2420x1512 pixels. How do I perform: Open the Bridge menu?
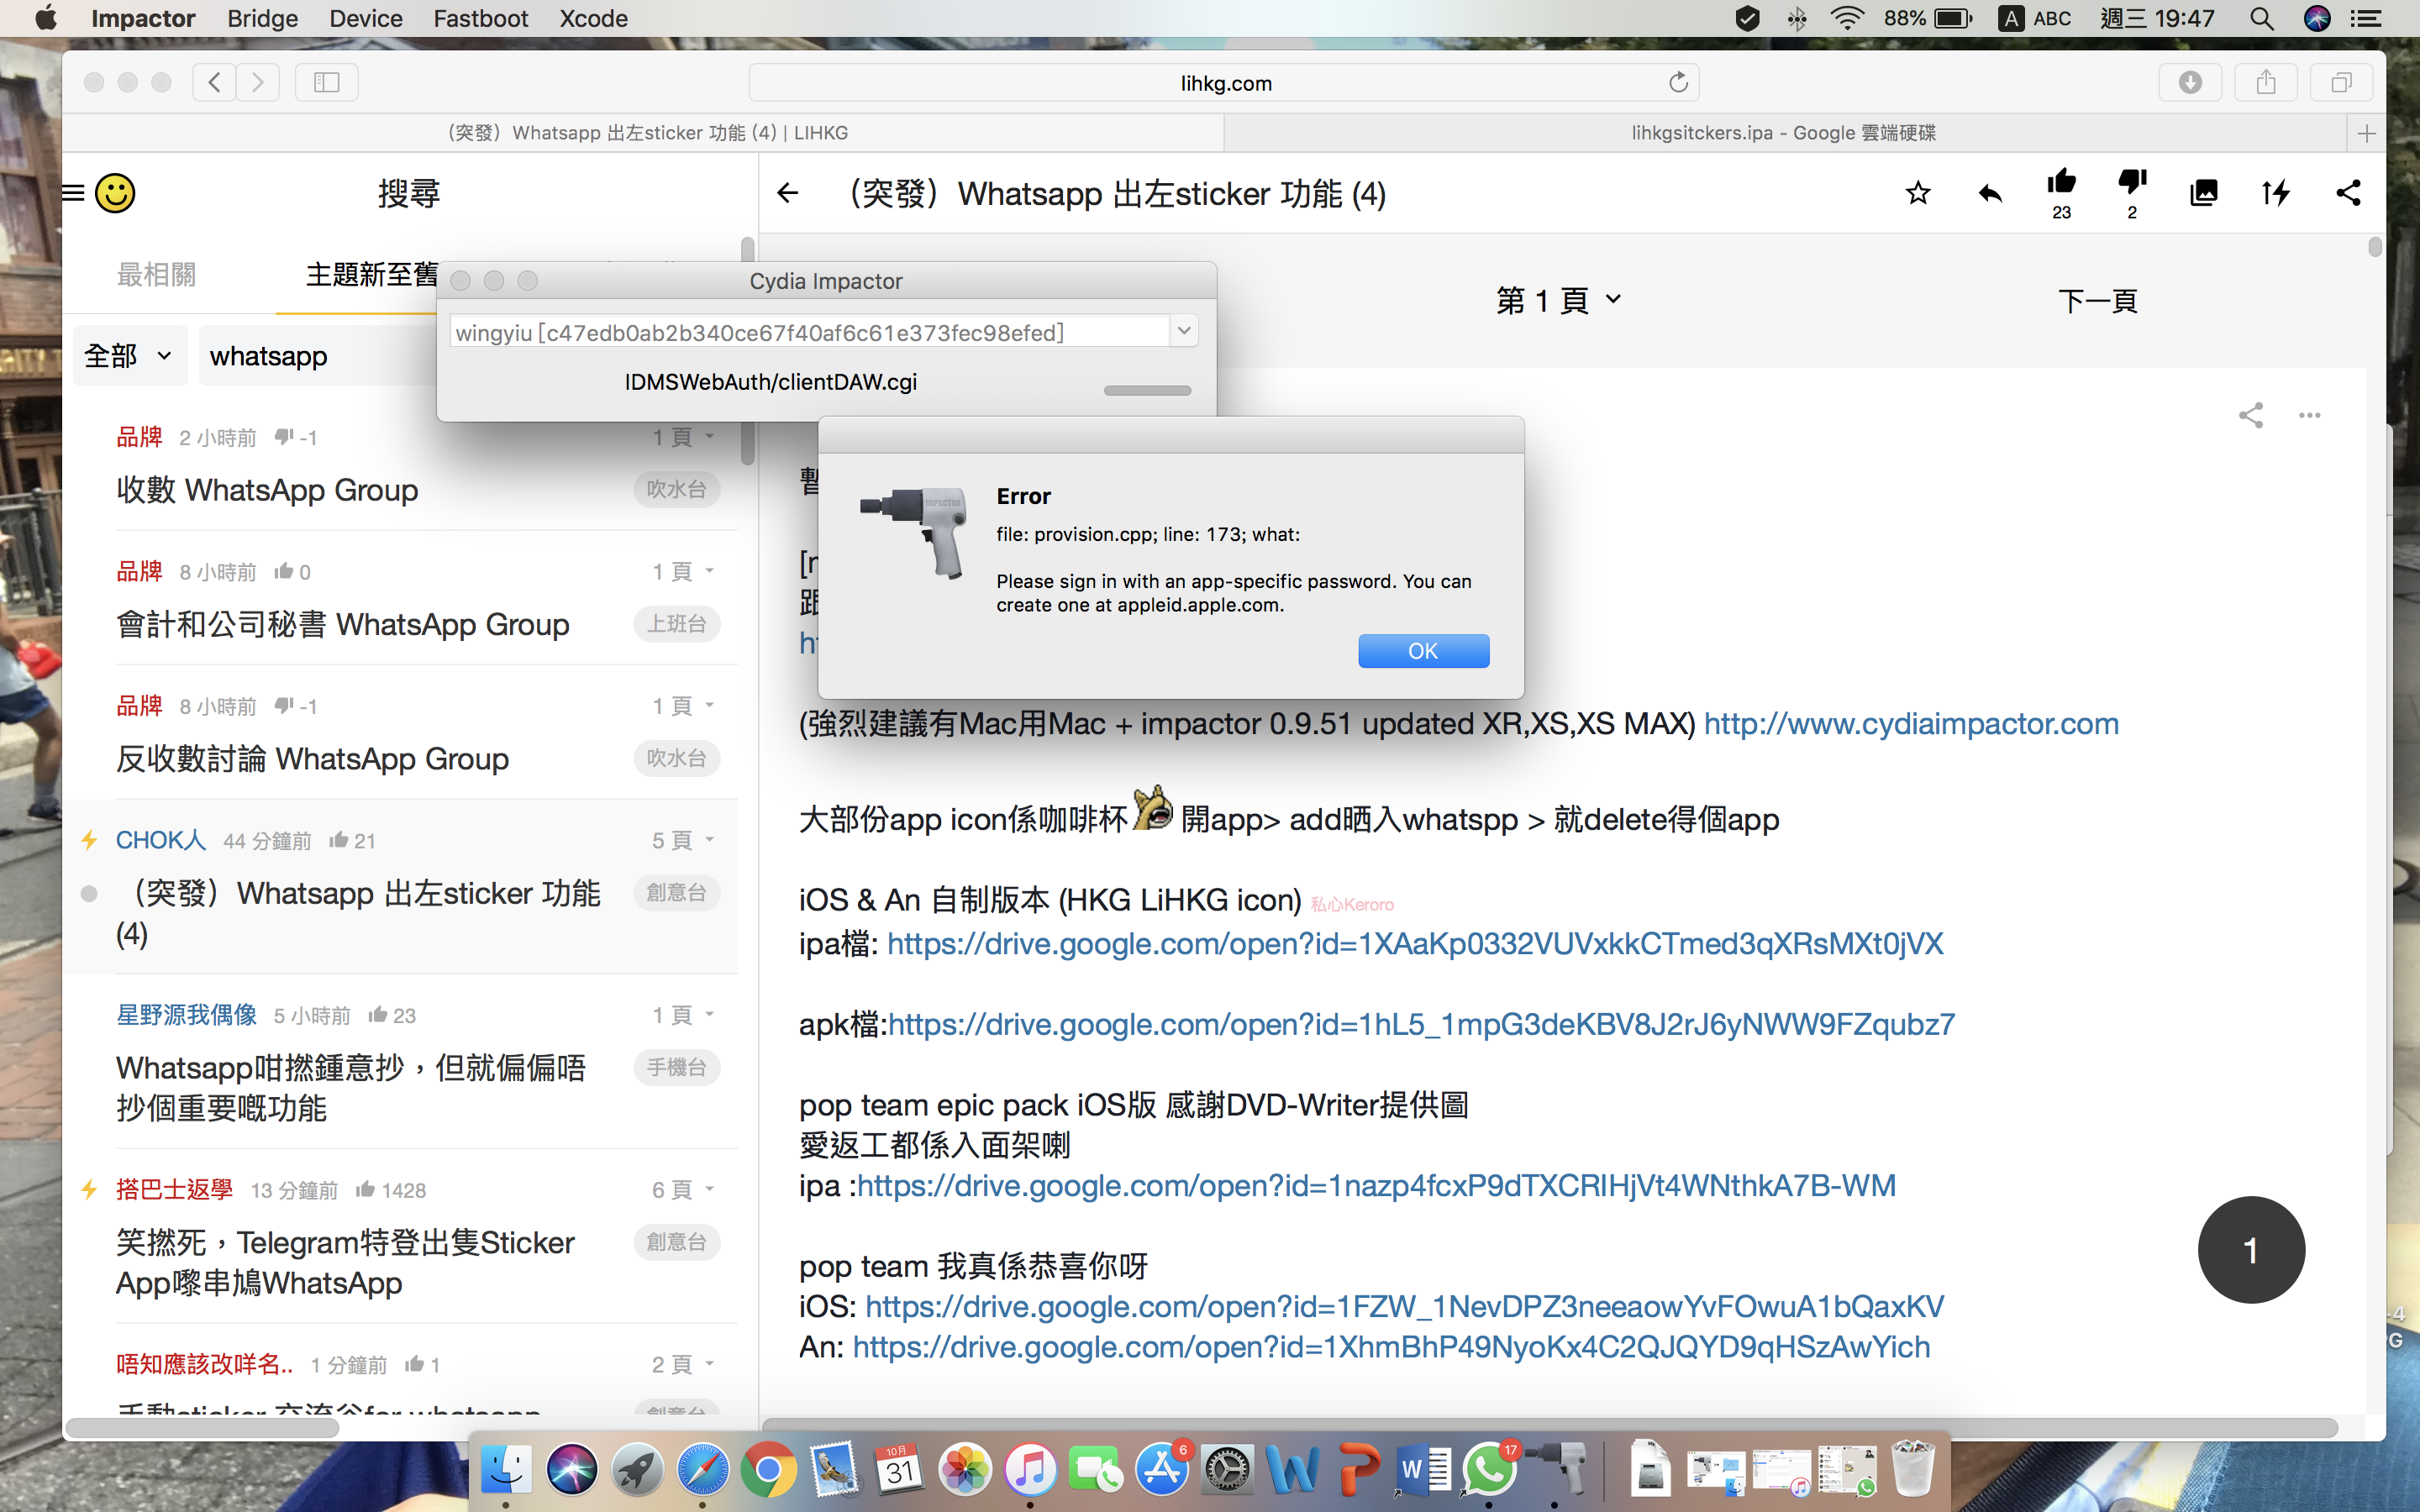click(262, 18)
